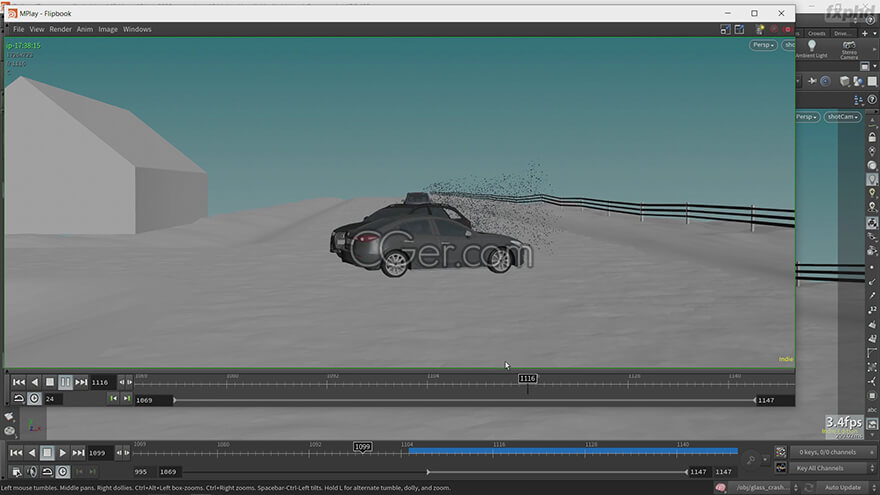Toggle abc display option in viewport sidebar

tap(872, 410)
